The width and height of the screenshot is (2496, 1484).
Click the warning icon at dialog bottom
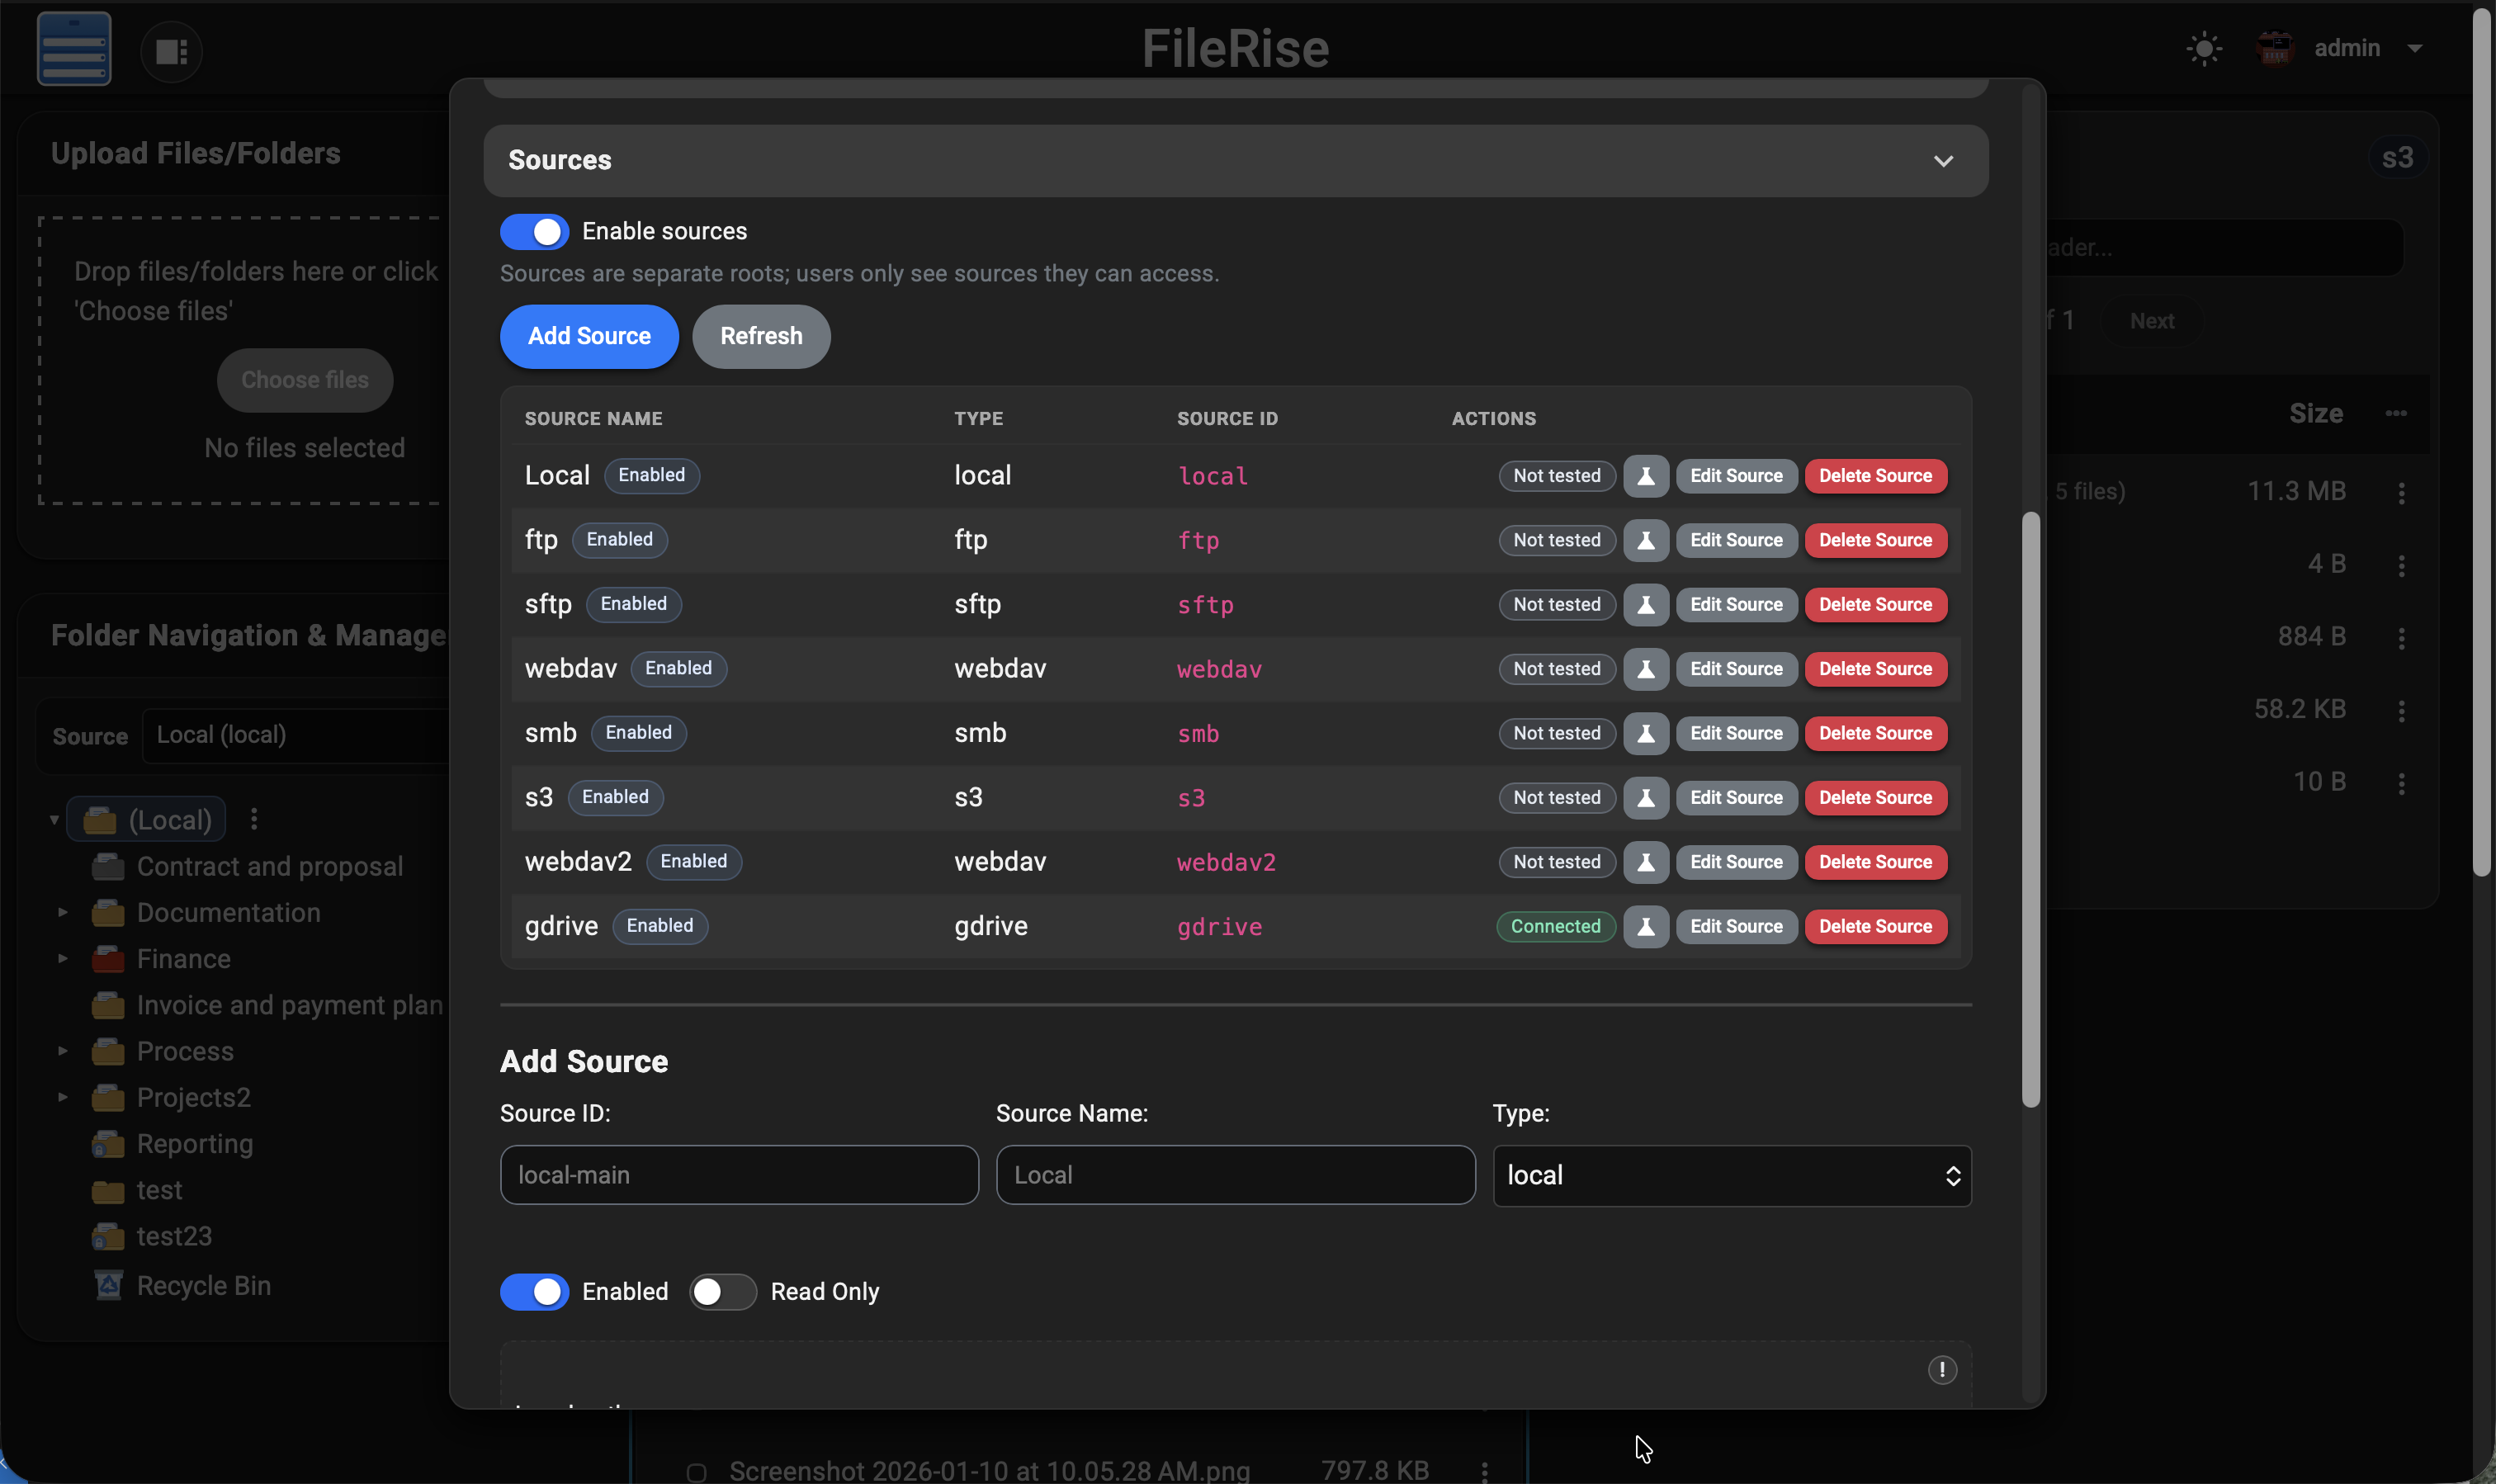tap(1942, 1369)
